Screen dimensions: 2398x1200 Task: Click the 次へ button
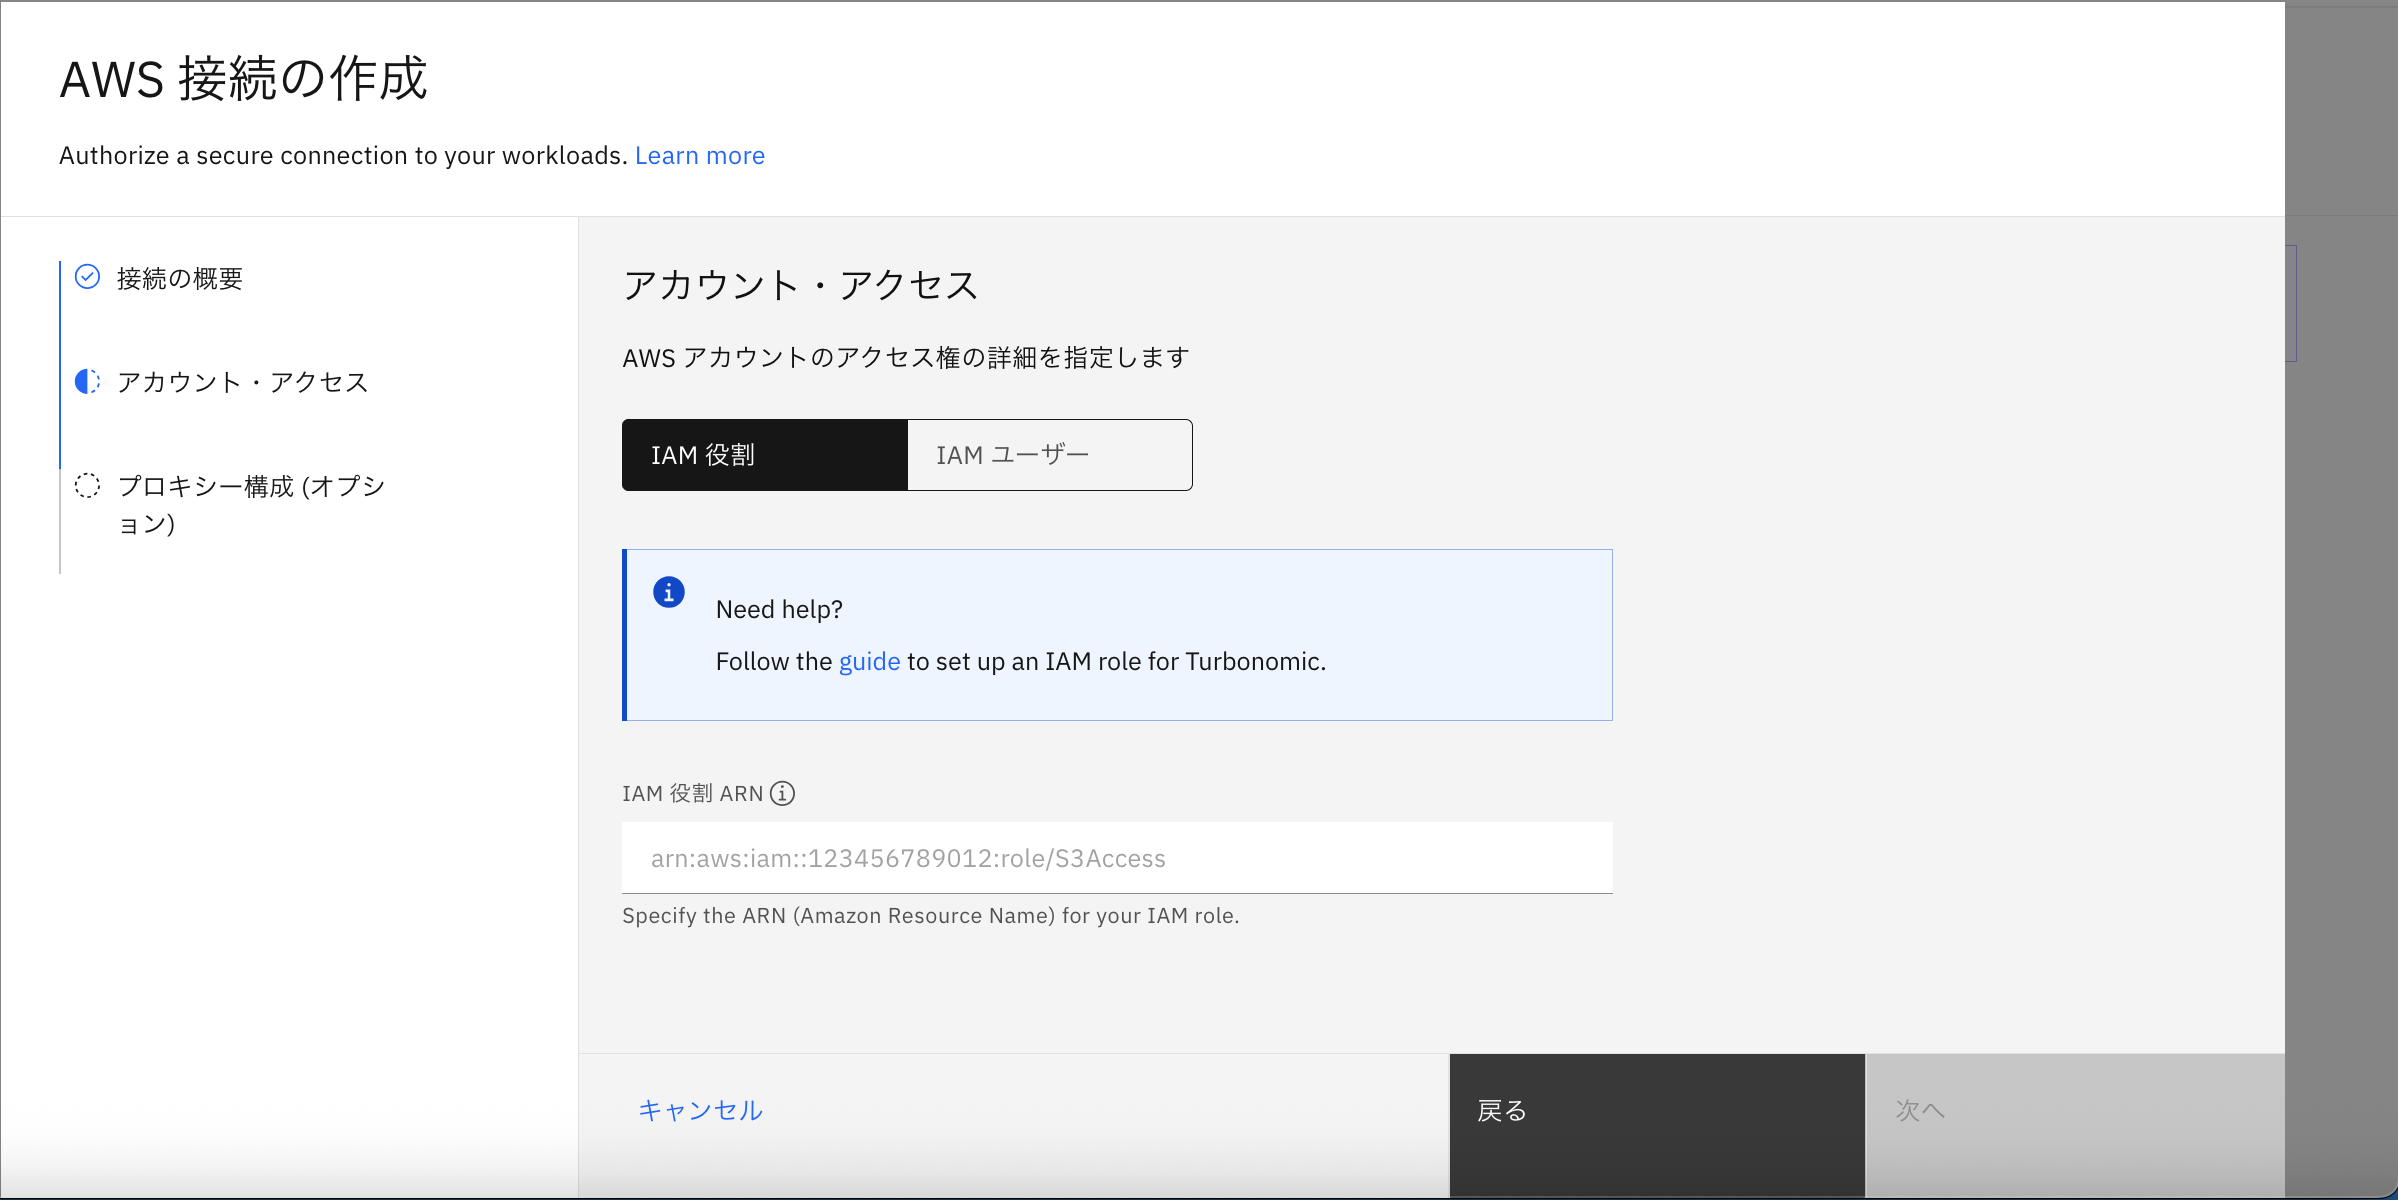coord(2074,1111)
